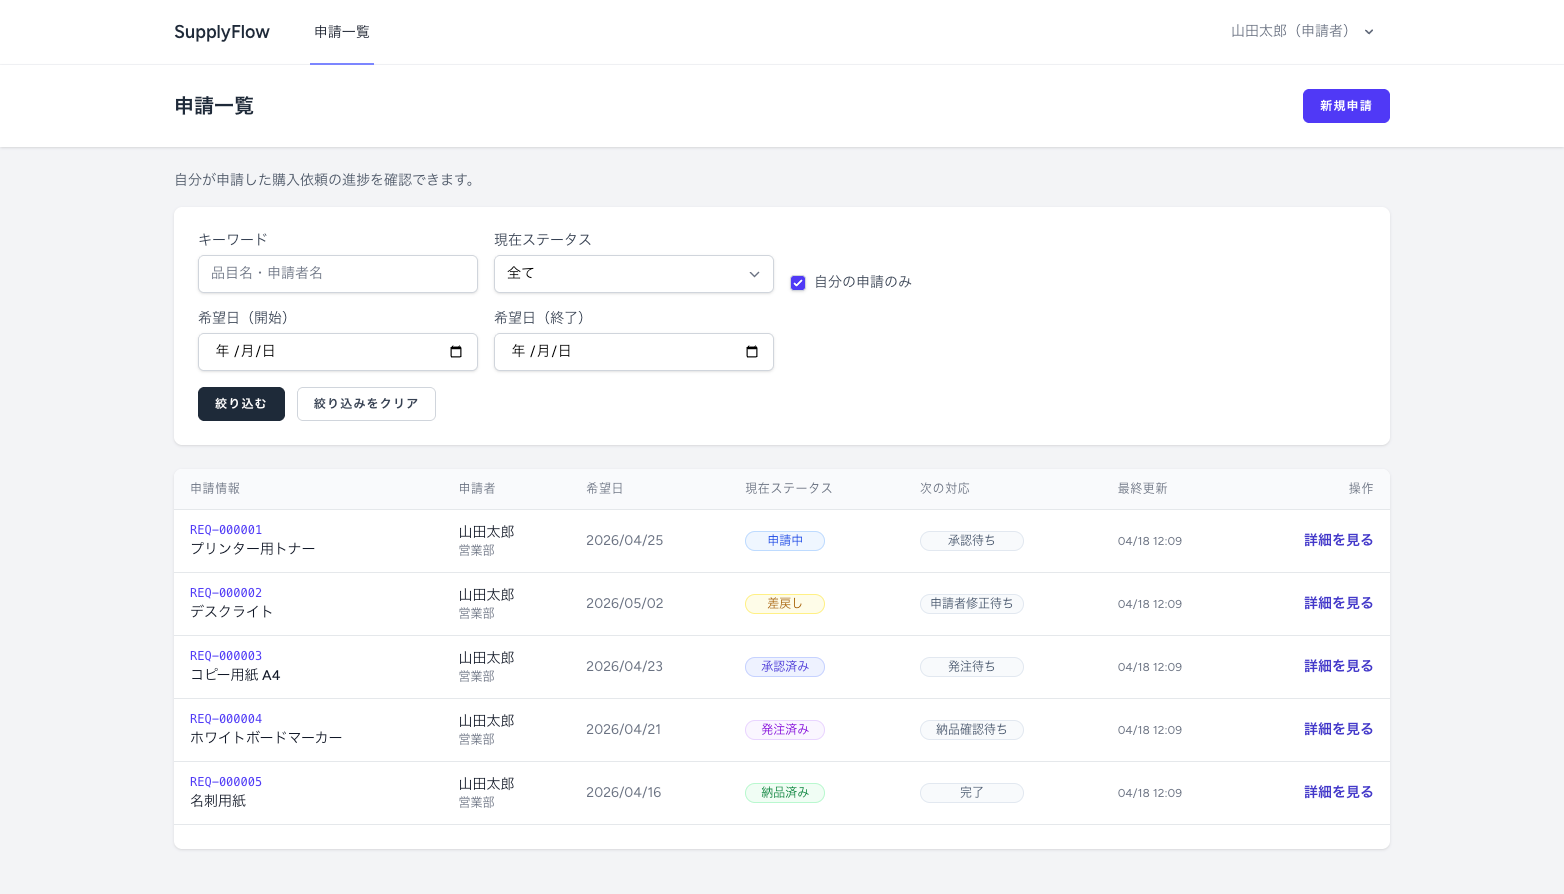Click item name コピー用紙 A4
The width and height of the screenshot is (1564, 894).
tap(235, 675)
